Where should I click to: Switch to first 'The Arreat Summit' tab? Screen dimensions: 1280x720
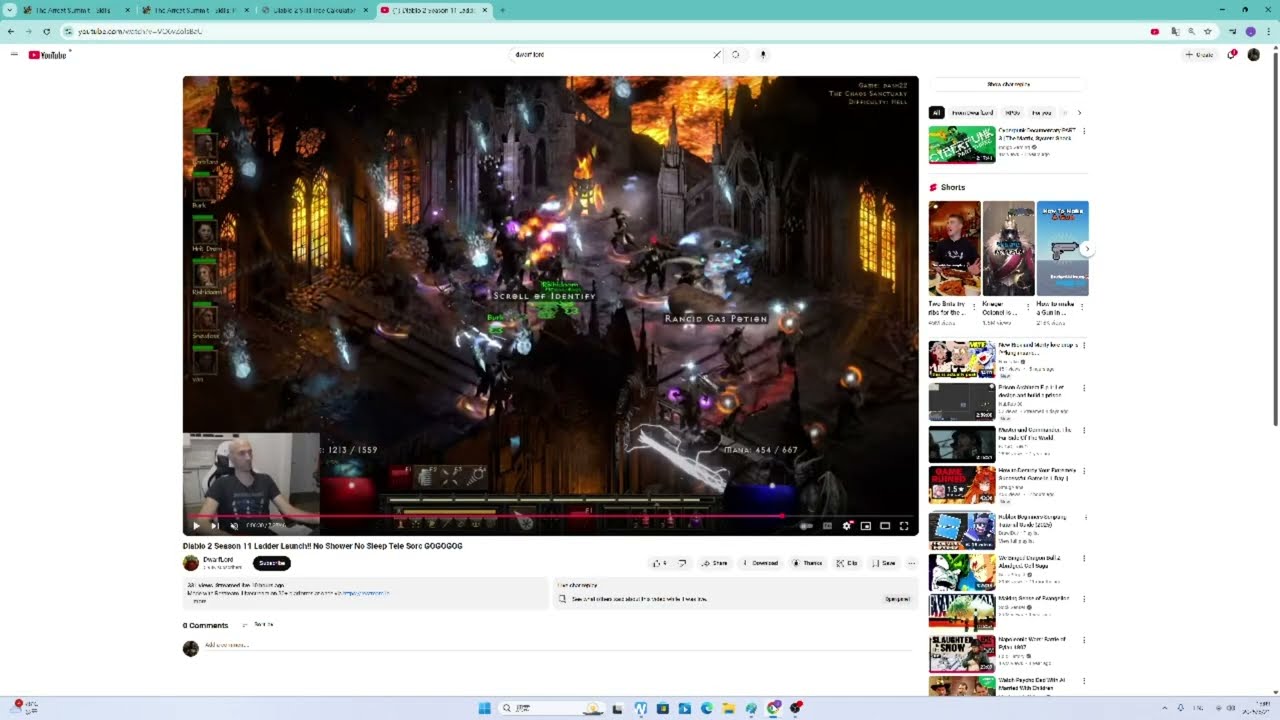click(x=76, y=10)
